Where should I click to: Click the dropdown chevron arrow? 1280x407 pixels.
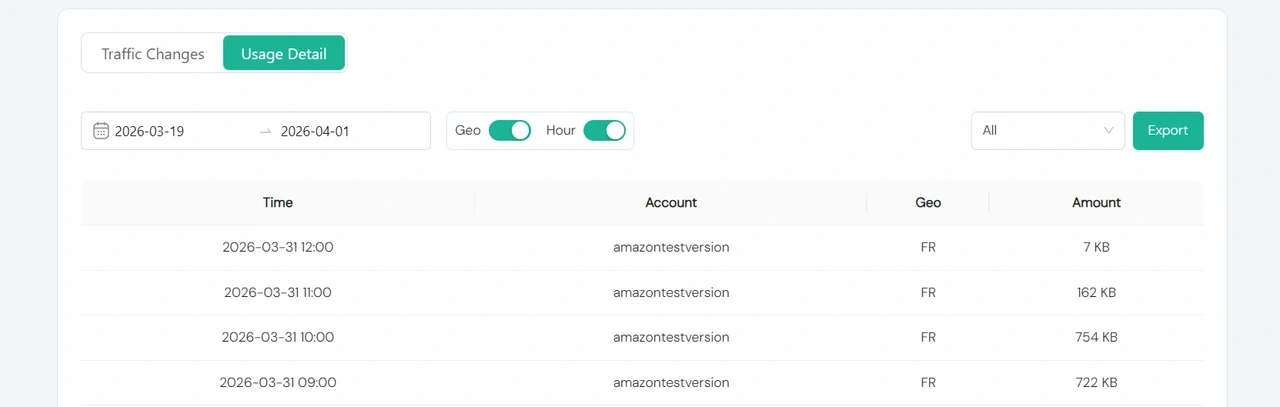[x=1108, y=131]
